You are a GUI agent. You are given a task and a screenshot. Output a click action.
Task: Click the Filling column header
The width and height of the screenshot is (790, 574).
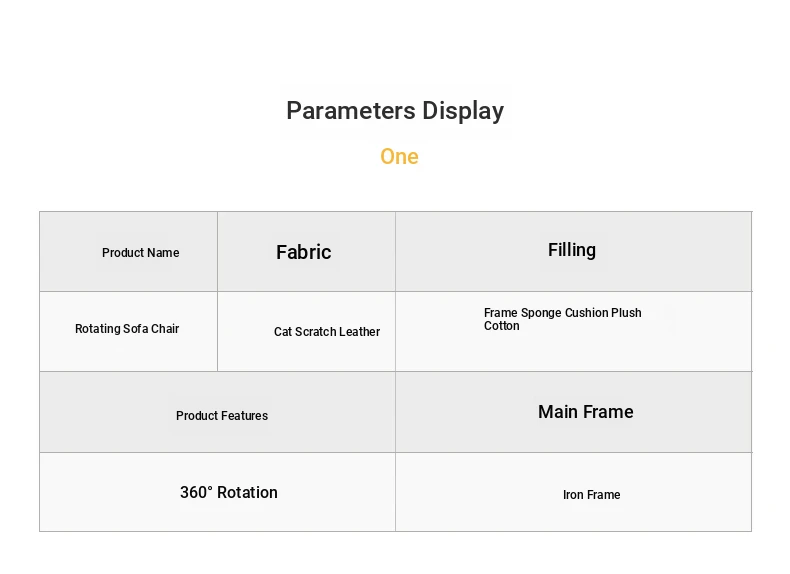coord(573,251)
